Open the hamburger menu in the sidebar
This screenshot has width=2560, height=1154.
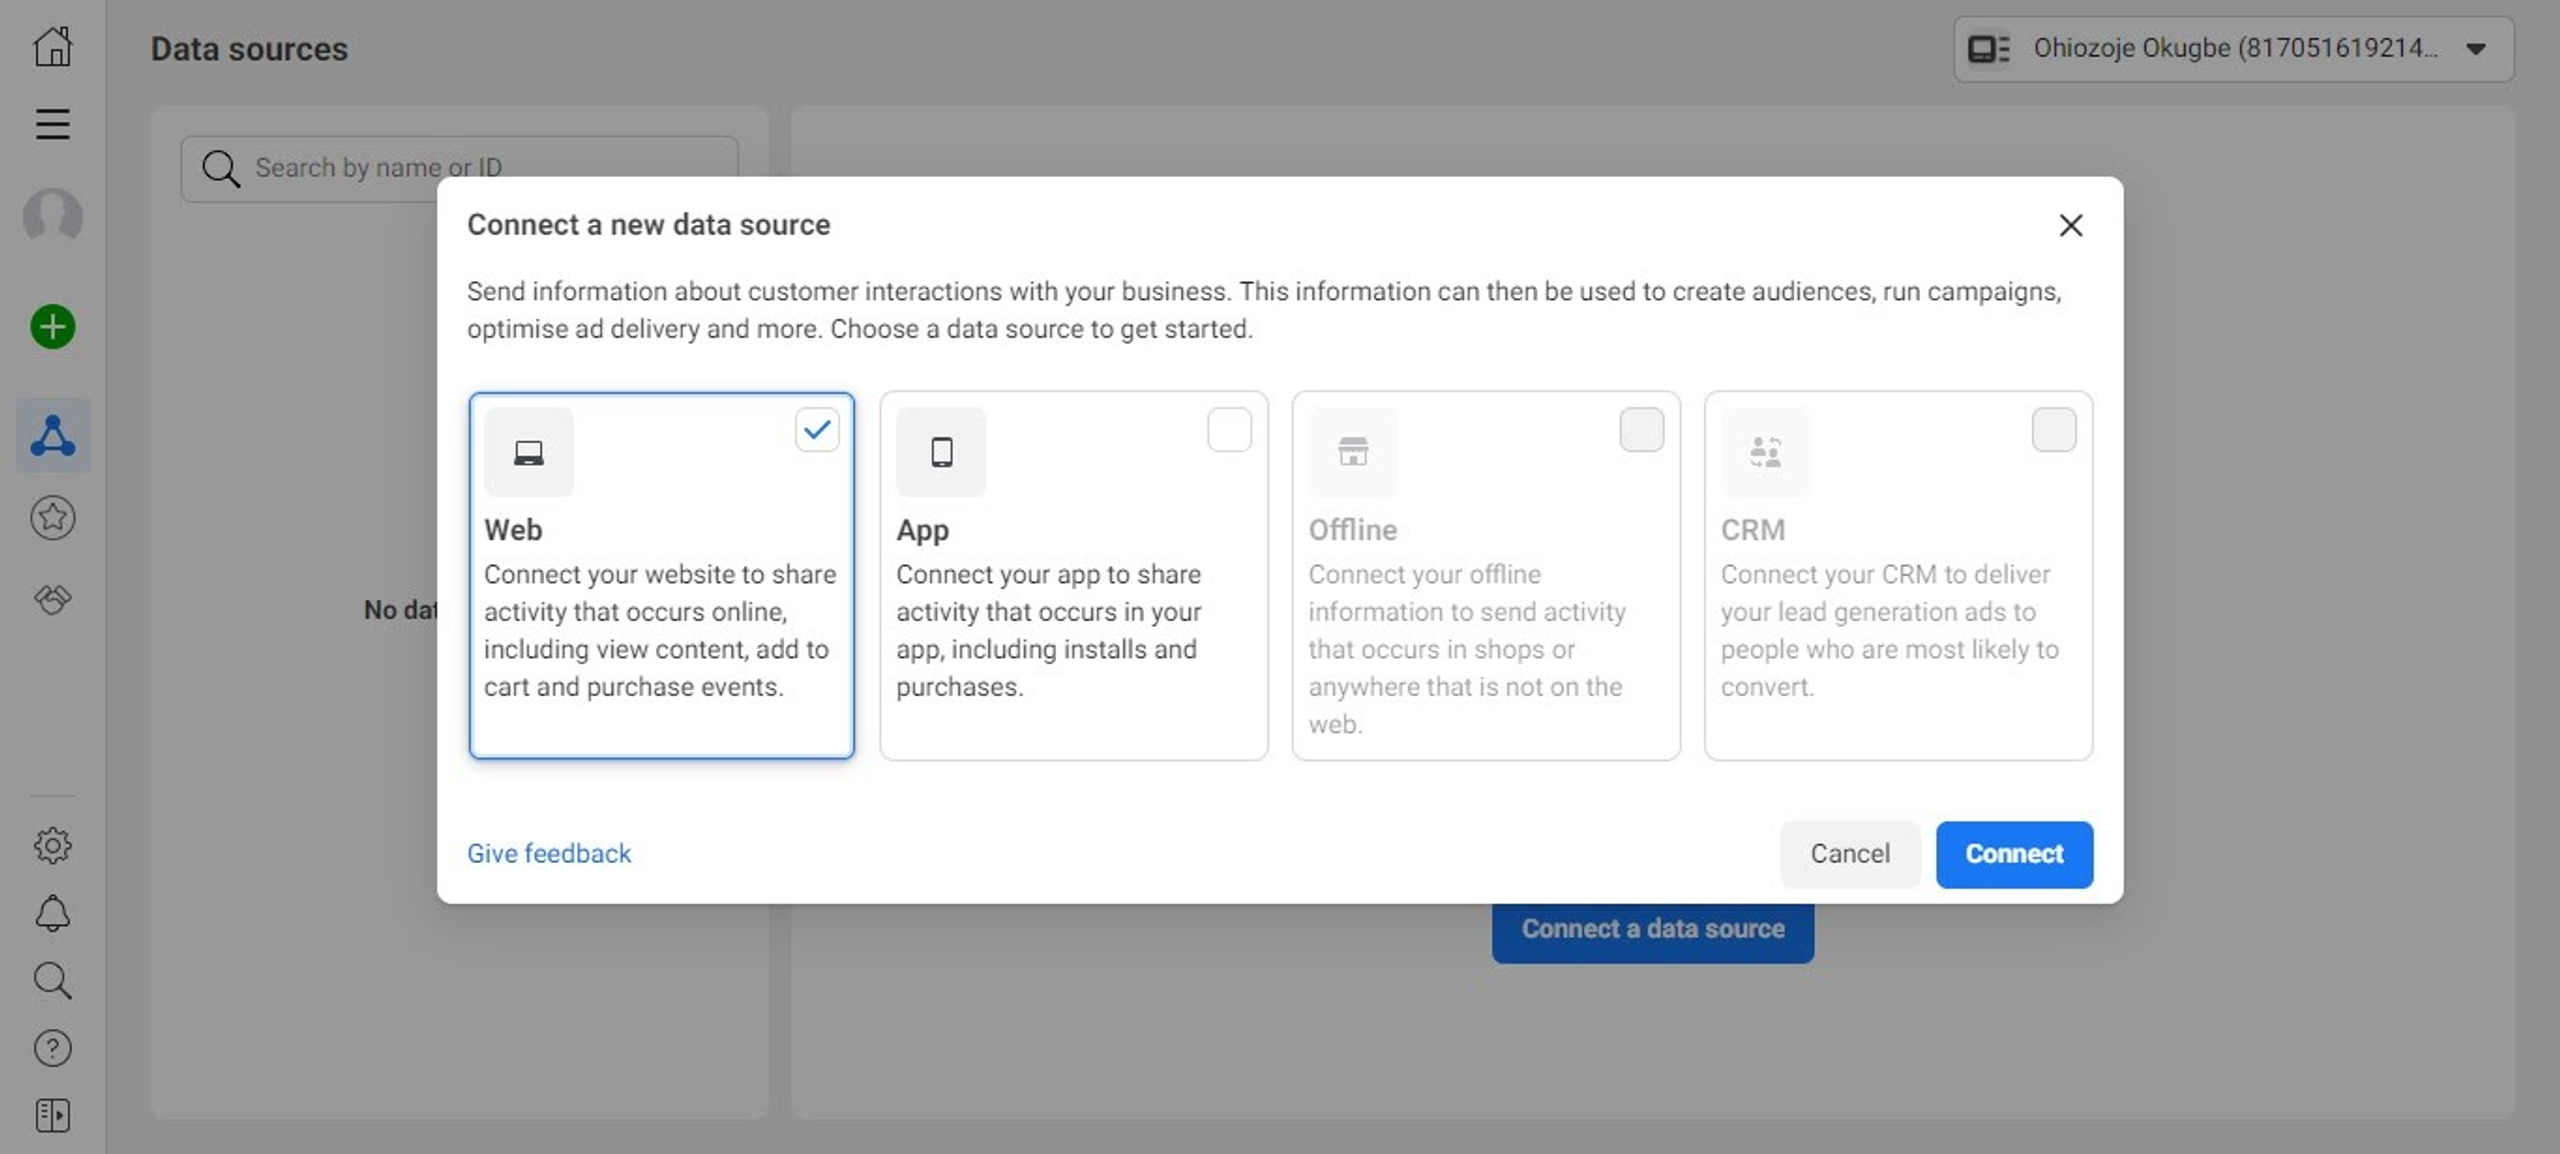point(52,124)
